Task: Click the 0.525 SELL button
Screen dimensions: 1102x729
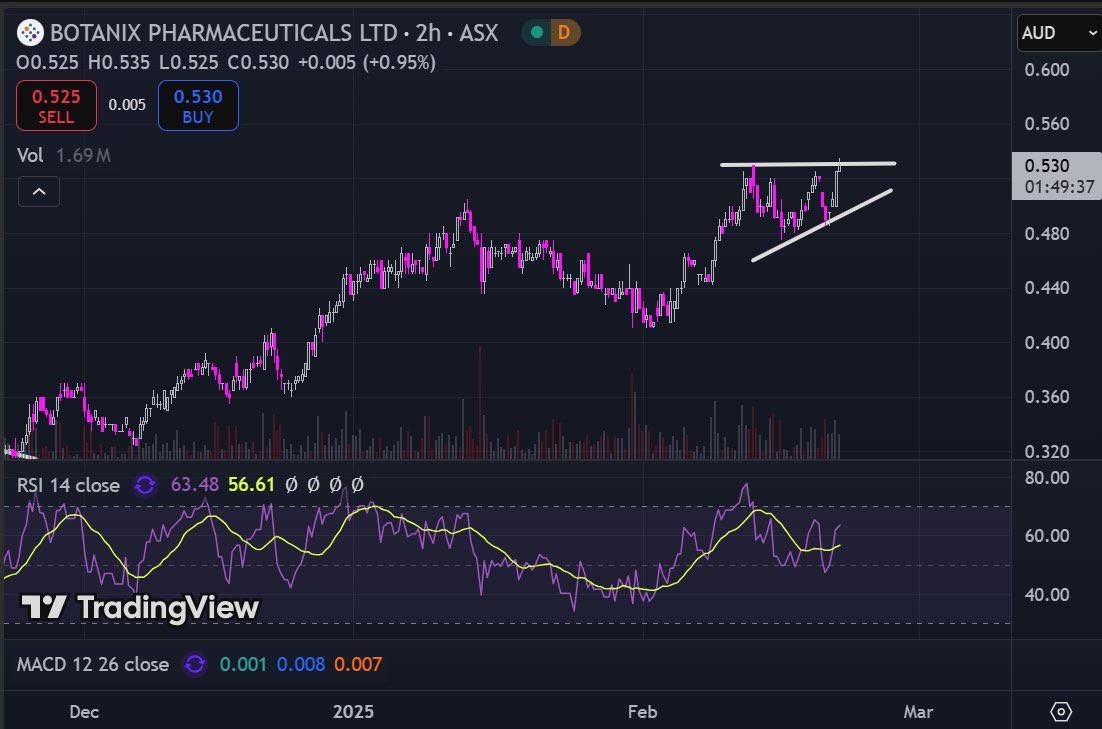Action: point(56,105)
